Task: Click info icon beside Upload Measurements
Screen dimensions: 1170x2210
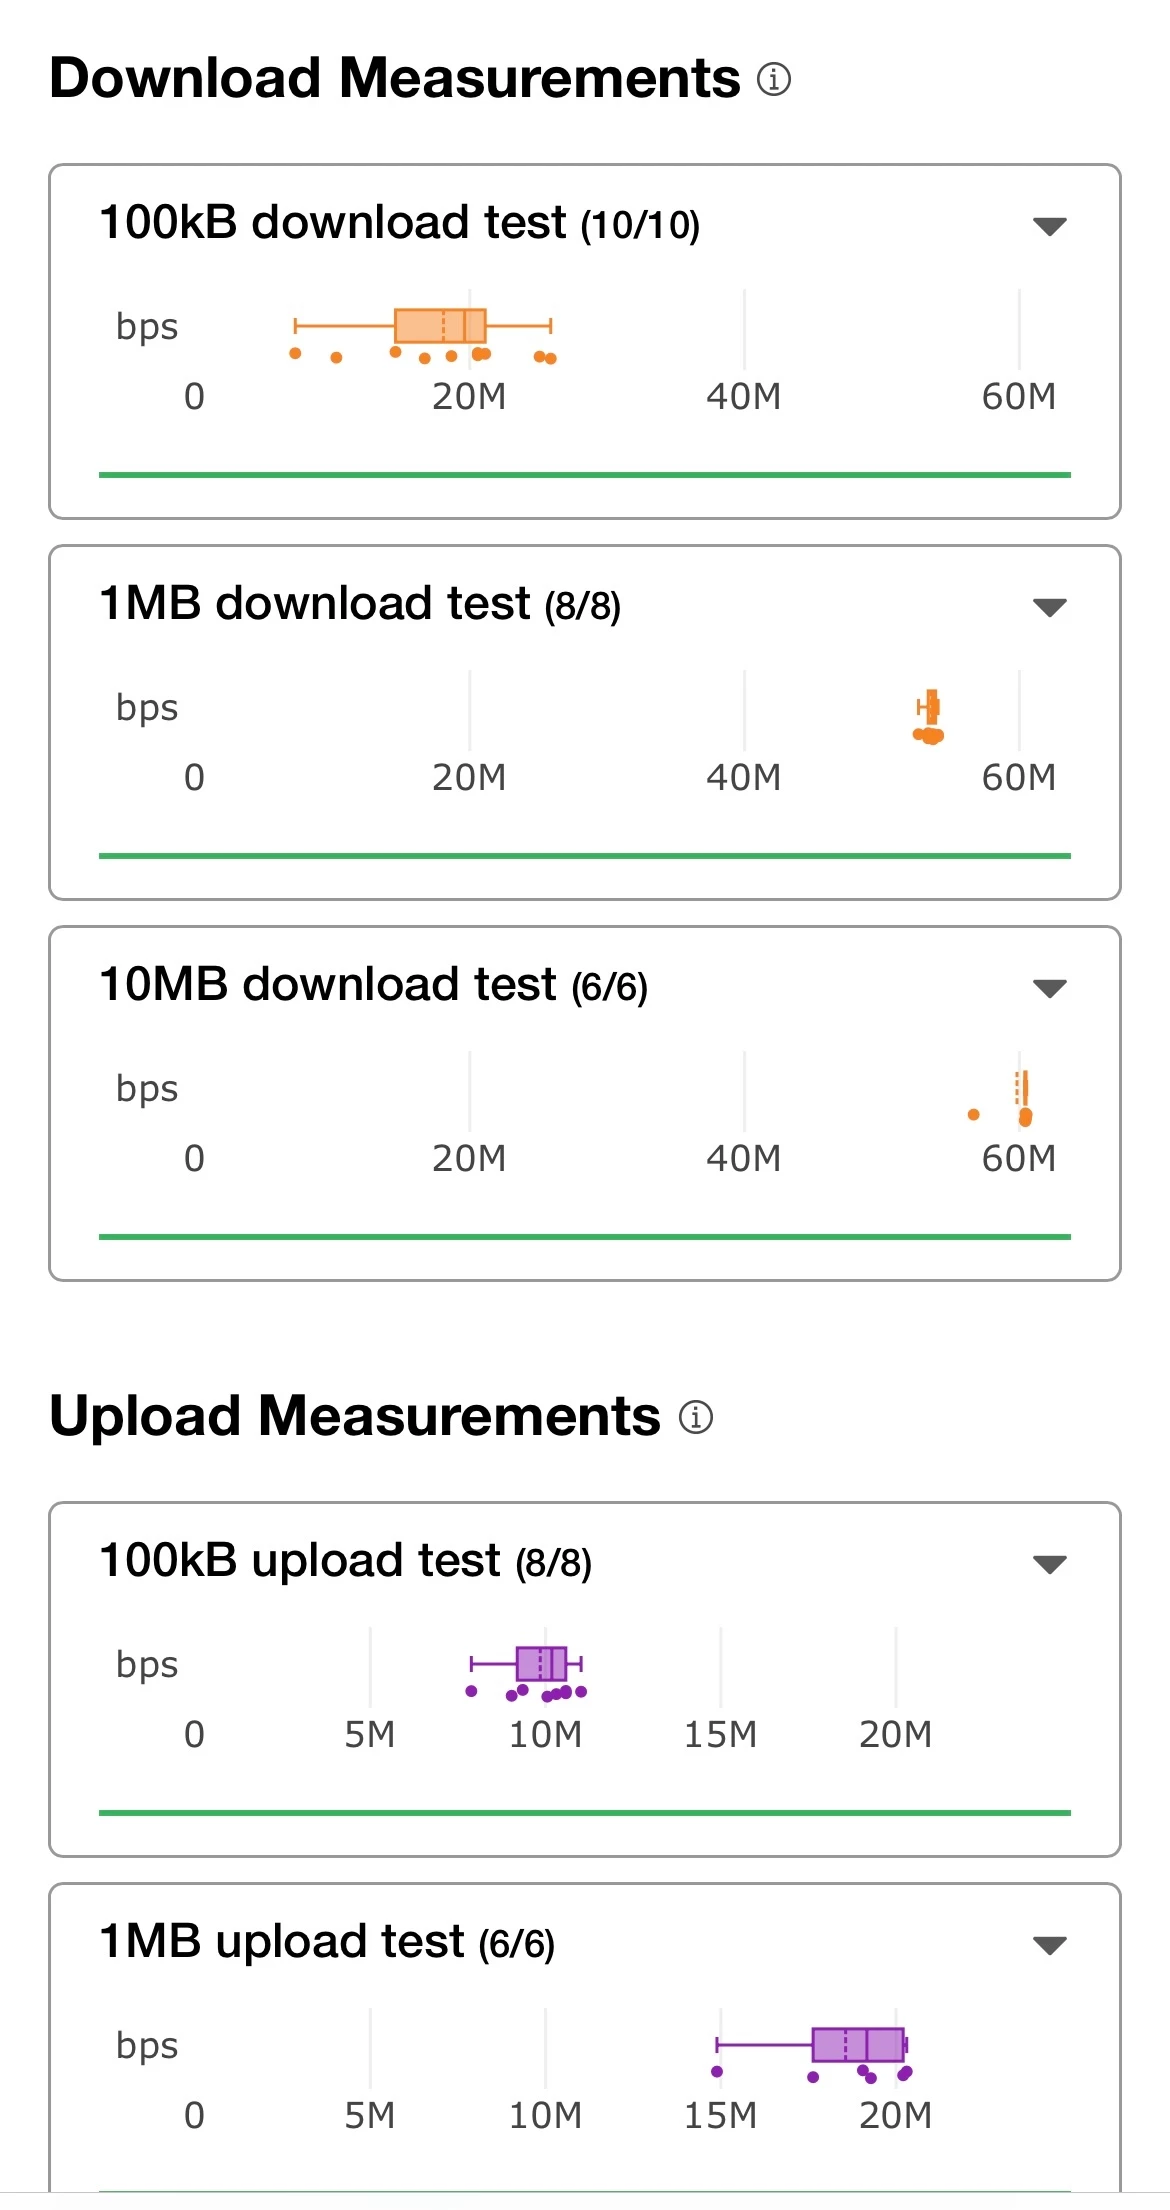Action: coord(695,1416)
